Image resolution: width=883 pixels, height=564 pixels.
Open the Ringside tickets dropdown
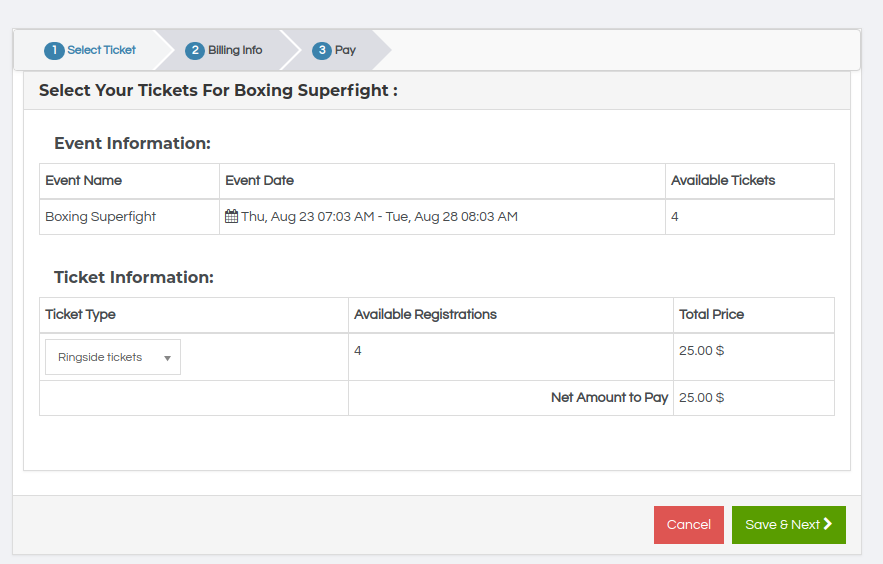[x=112, y=357]
